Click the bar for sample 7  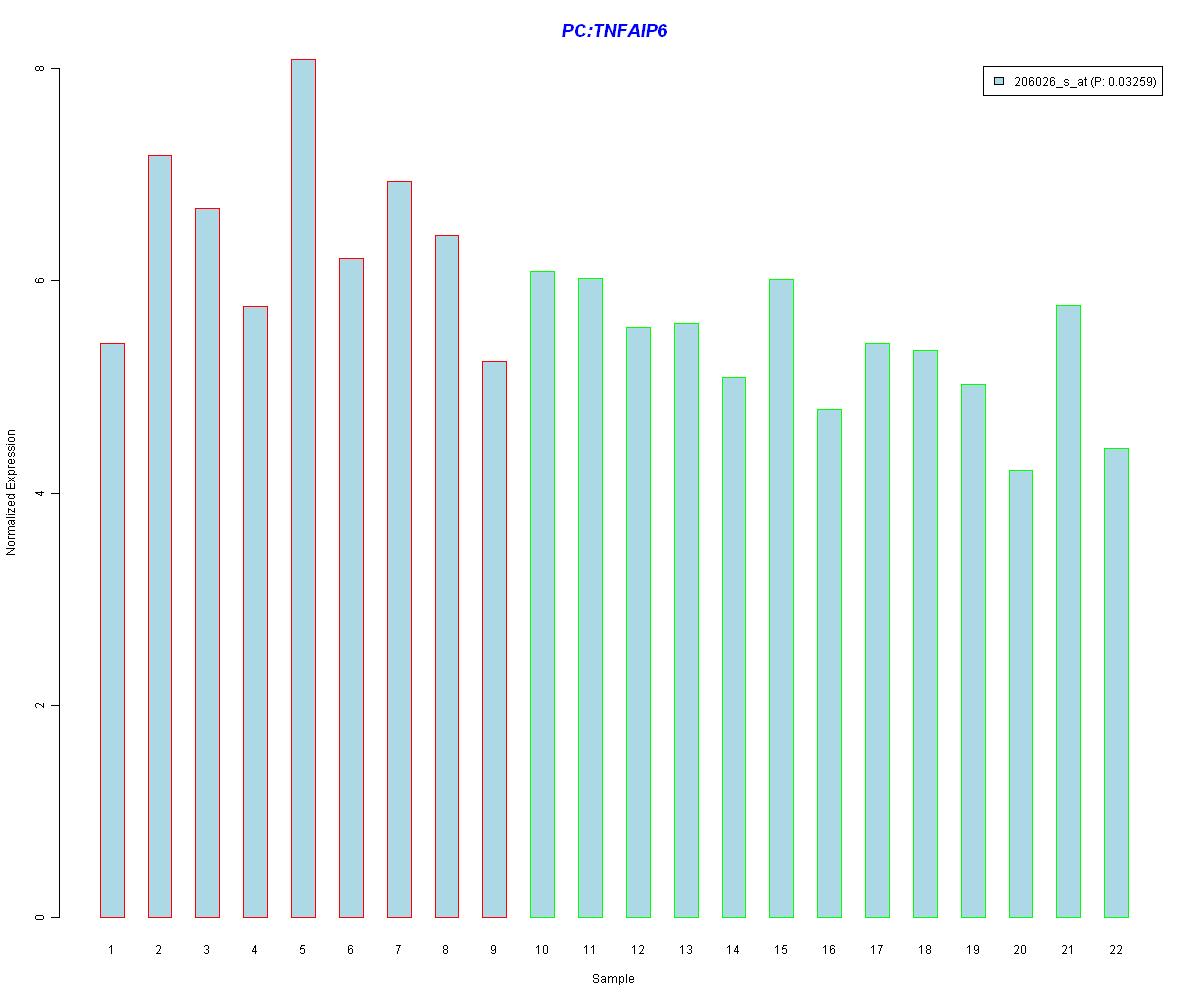pyautogui.click(x=399, y=549)
